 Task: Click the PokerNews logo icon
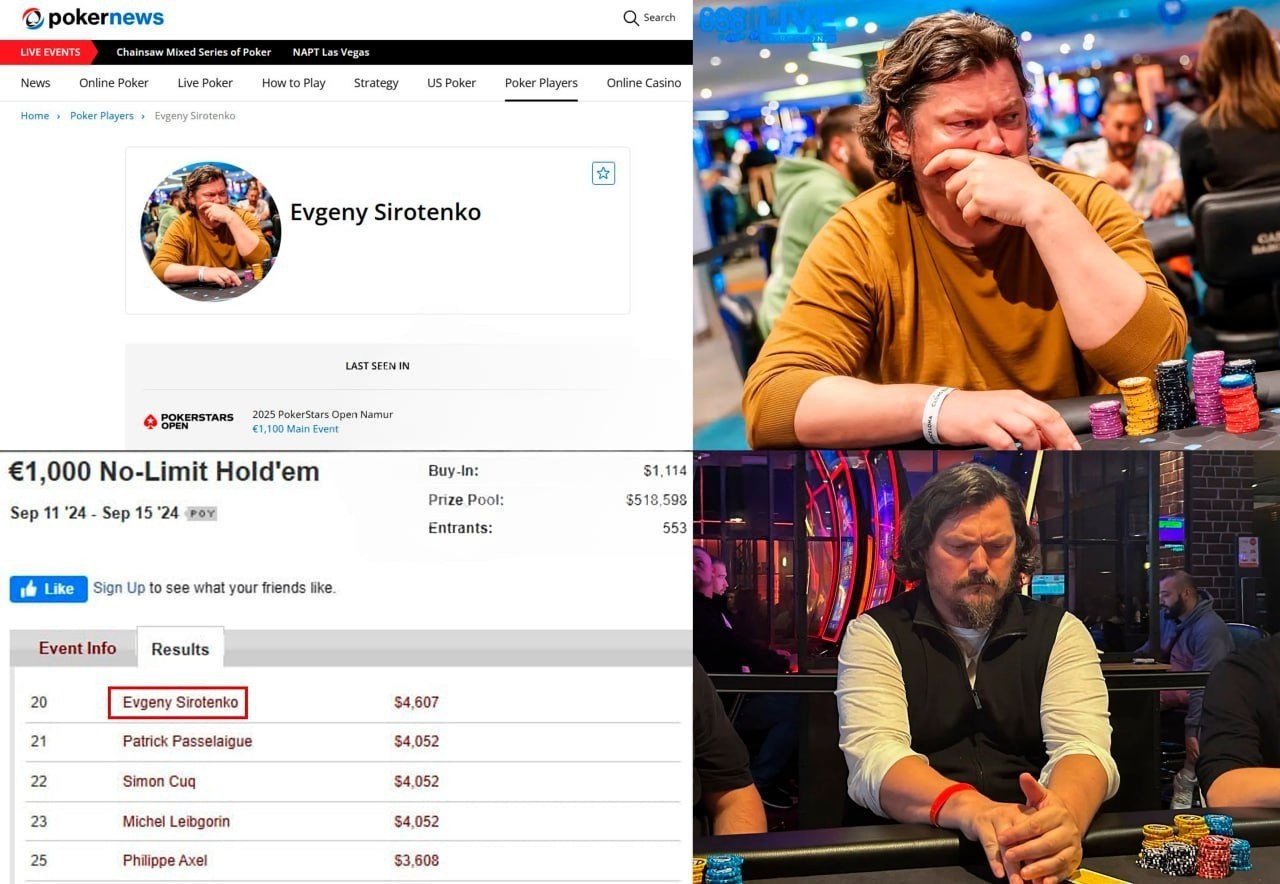[33, 18]
